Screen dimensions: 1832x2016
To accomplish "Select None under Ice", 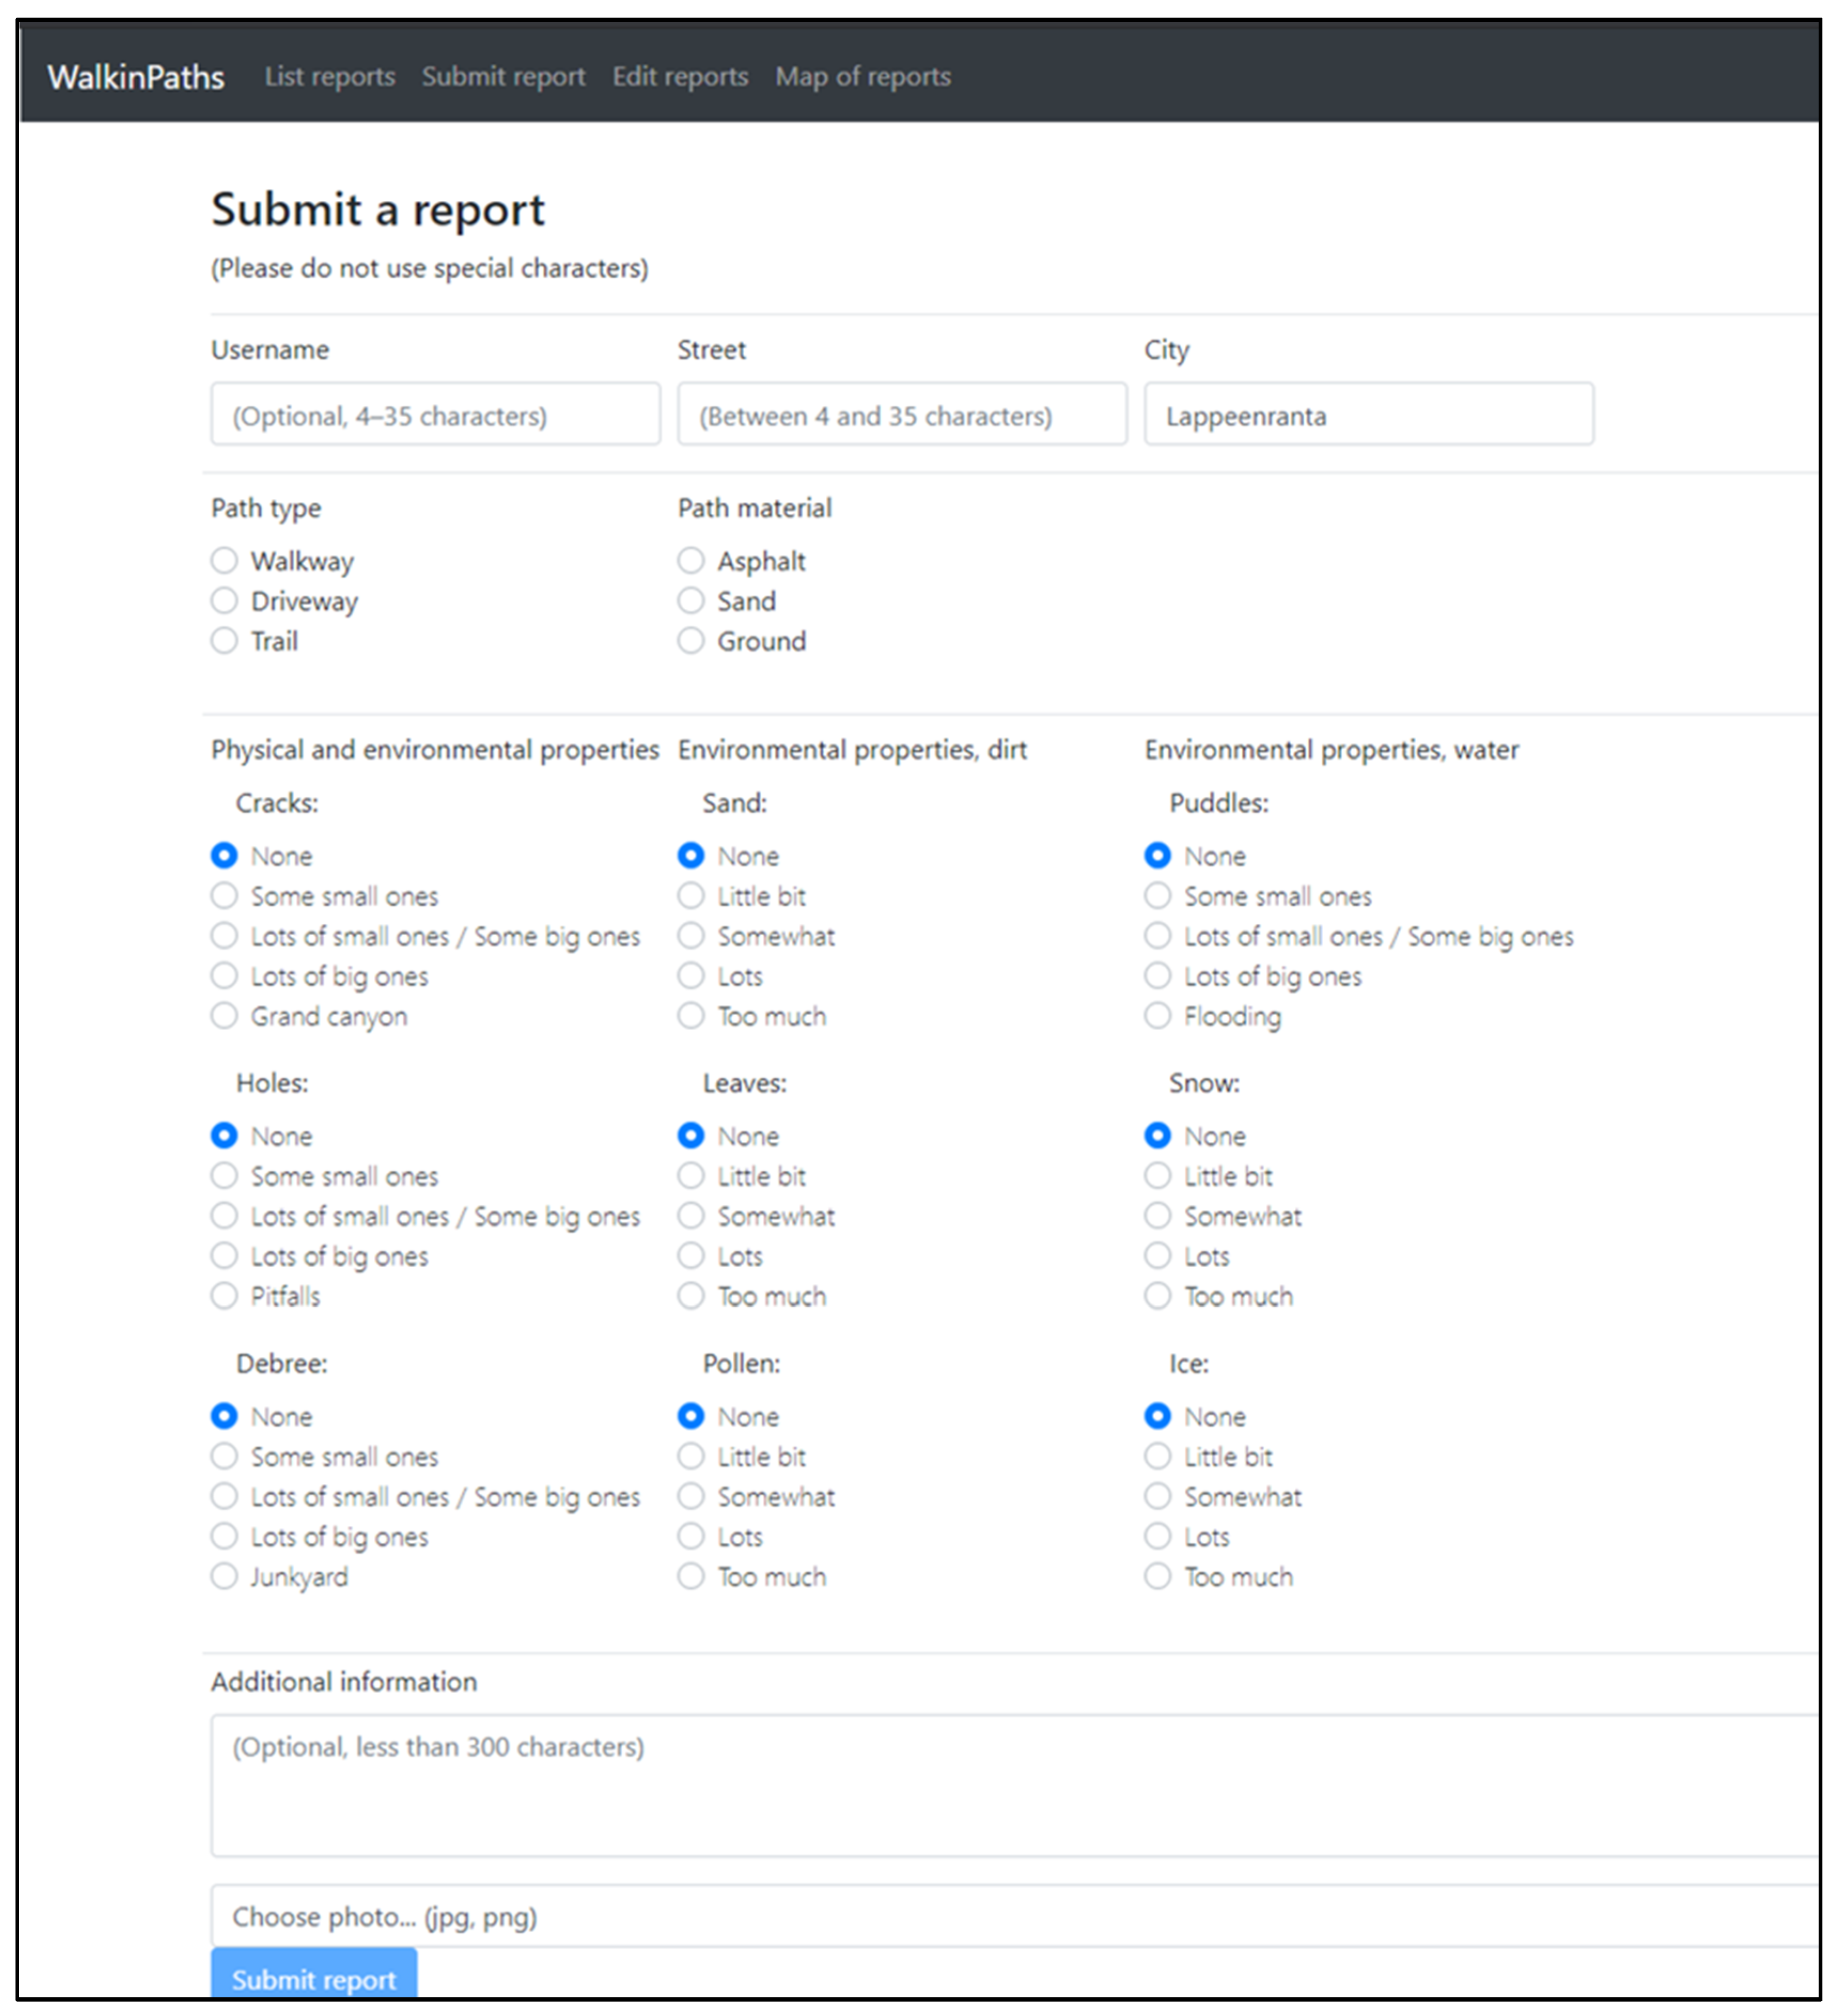I will click(x=1158, y=1417).
